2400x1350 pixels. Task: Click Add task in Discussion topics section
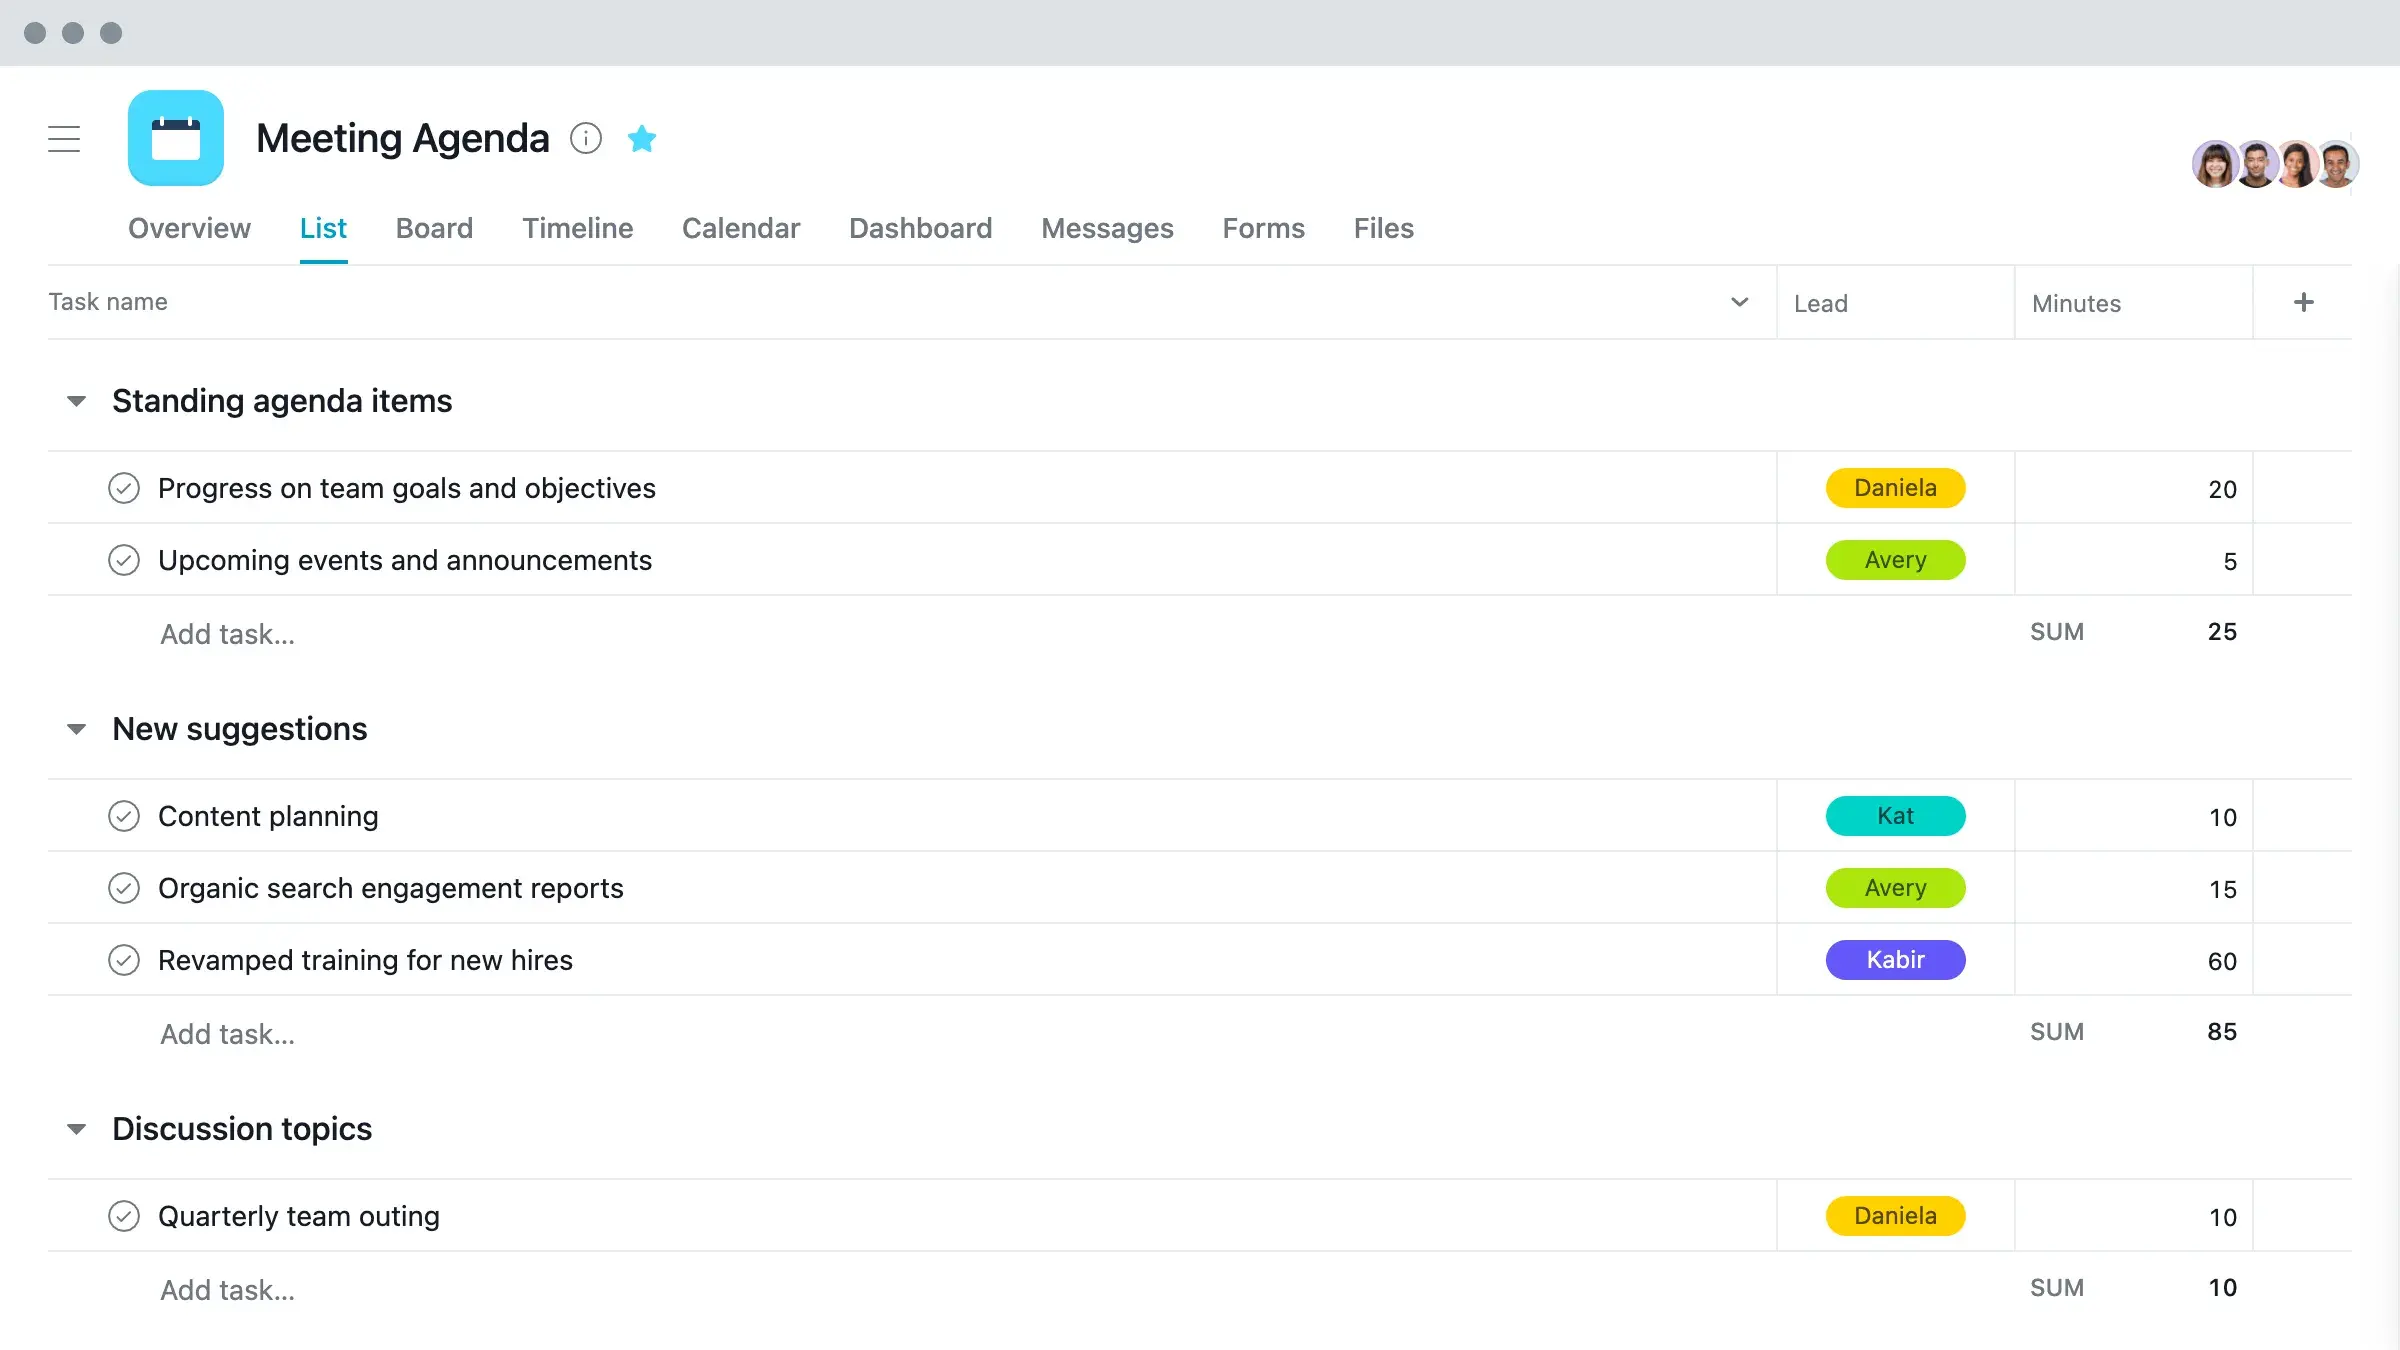click(224, 1289)
